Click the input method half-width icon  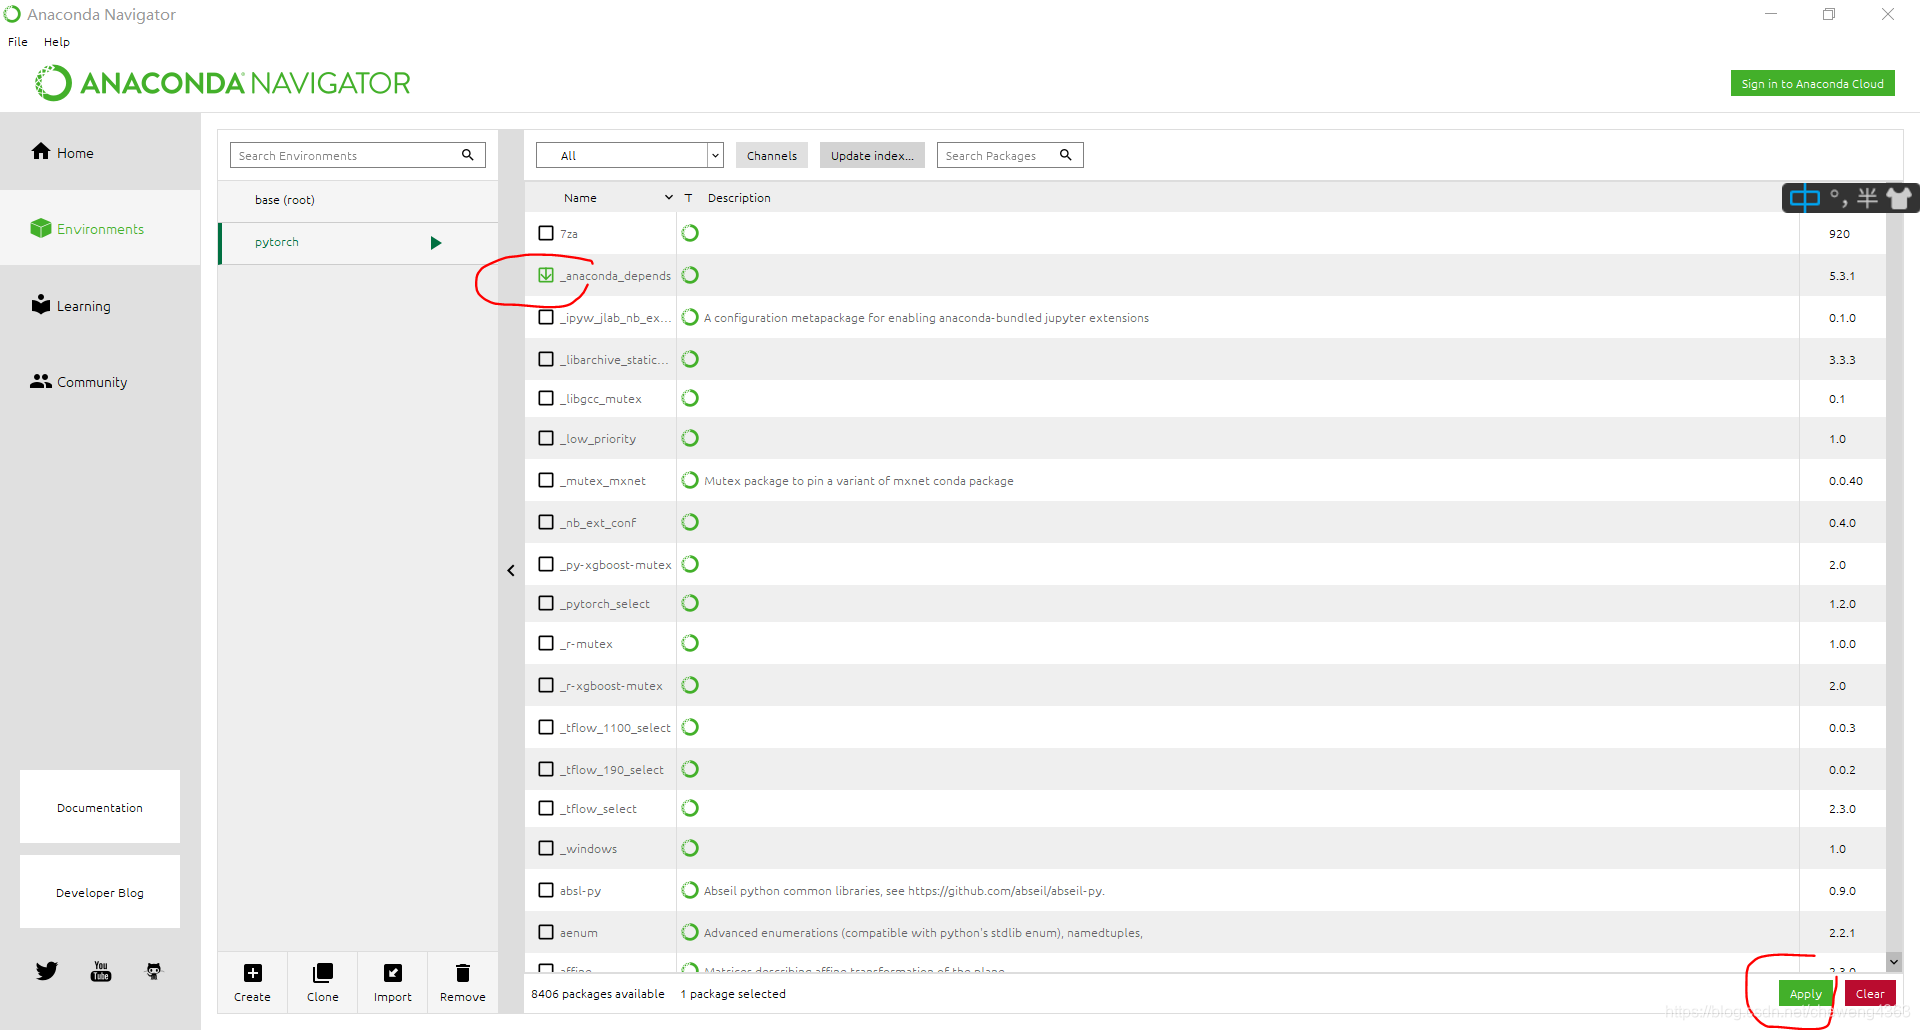(x=1868, y=198)
